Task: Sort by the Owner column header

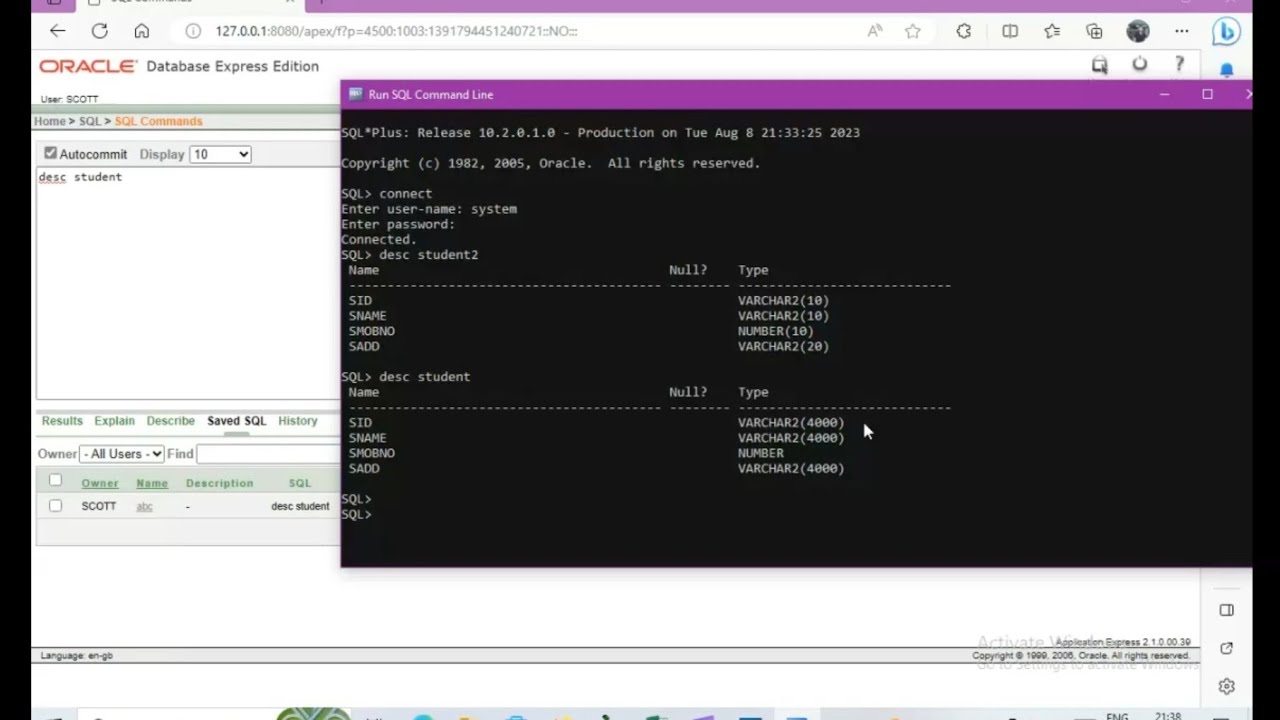Action: 100,483
